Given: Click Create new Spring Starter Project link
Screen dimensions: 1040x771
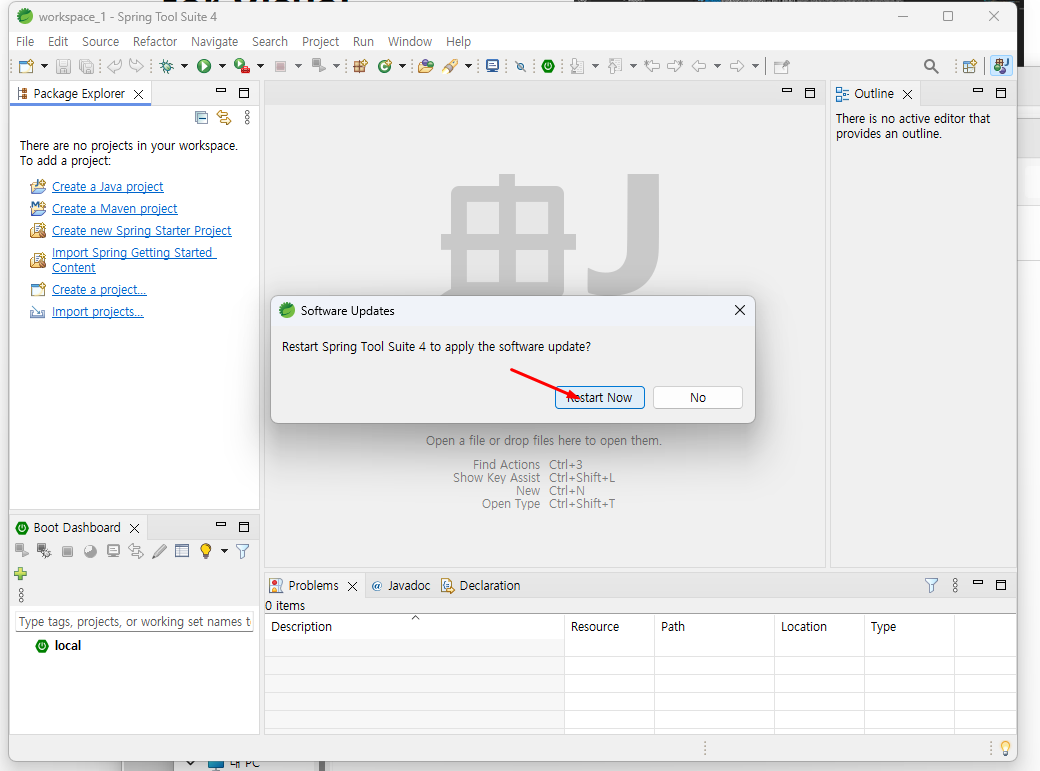Looking at the screenshot, I should point(141,231).
